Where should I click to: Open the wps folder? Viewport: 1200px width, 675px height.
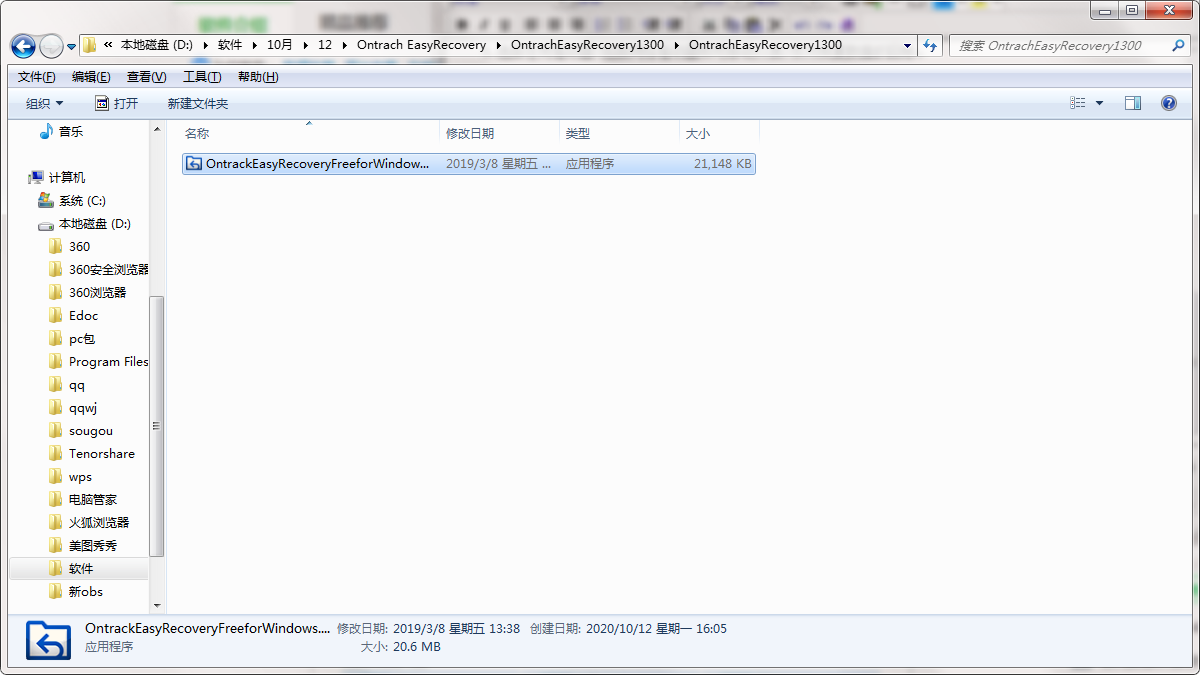click(x=80, y=476)
